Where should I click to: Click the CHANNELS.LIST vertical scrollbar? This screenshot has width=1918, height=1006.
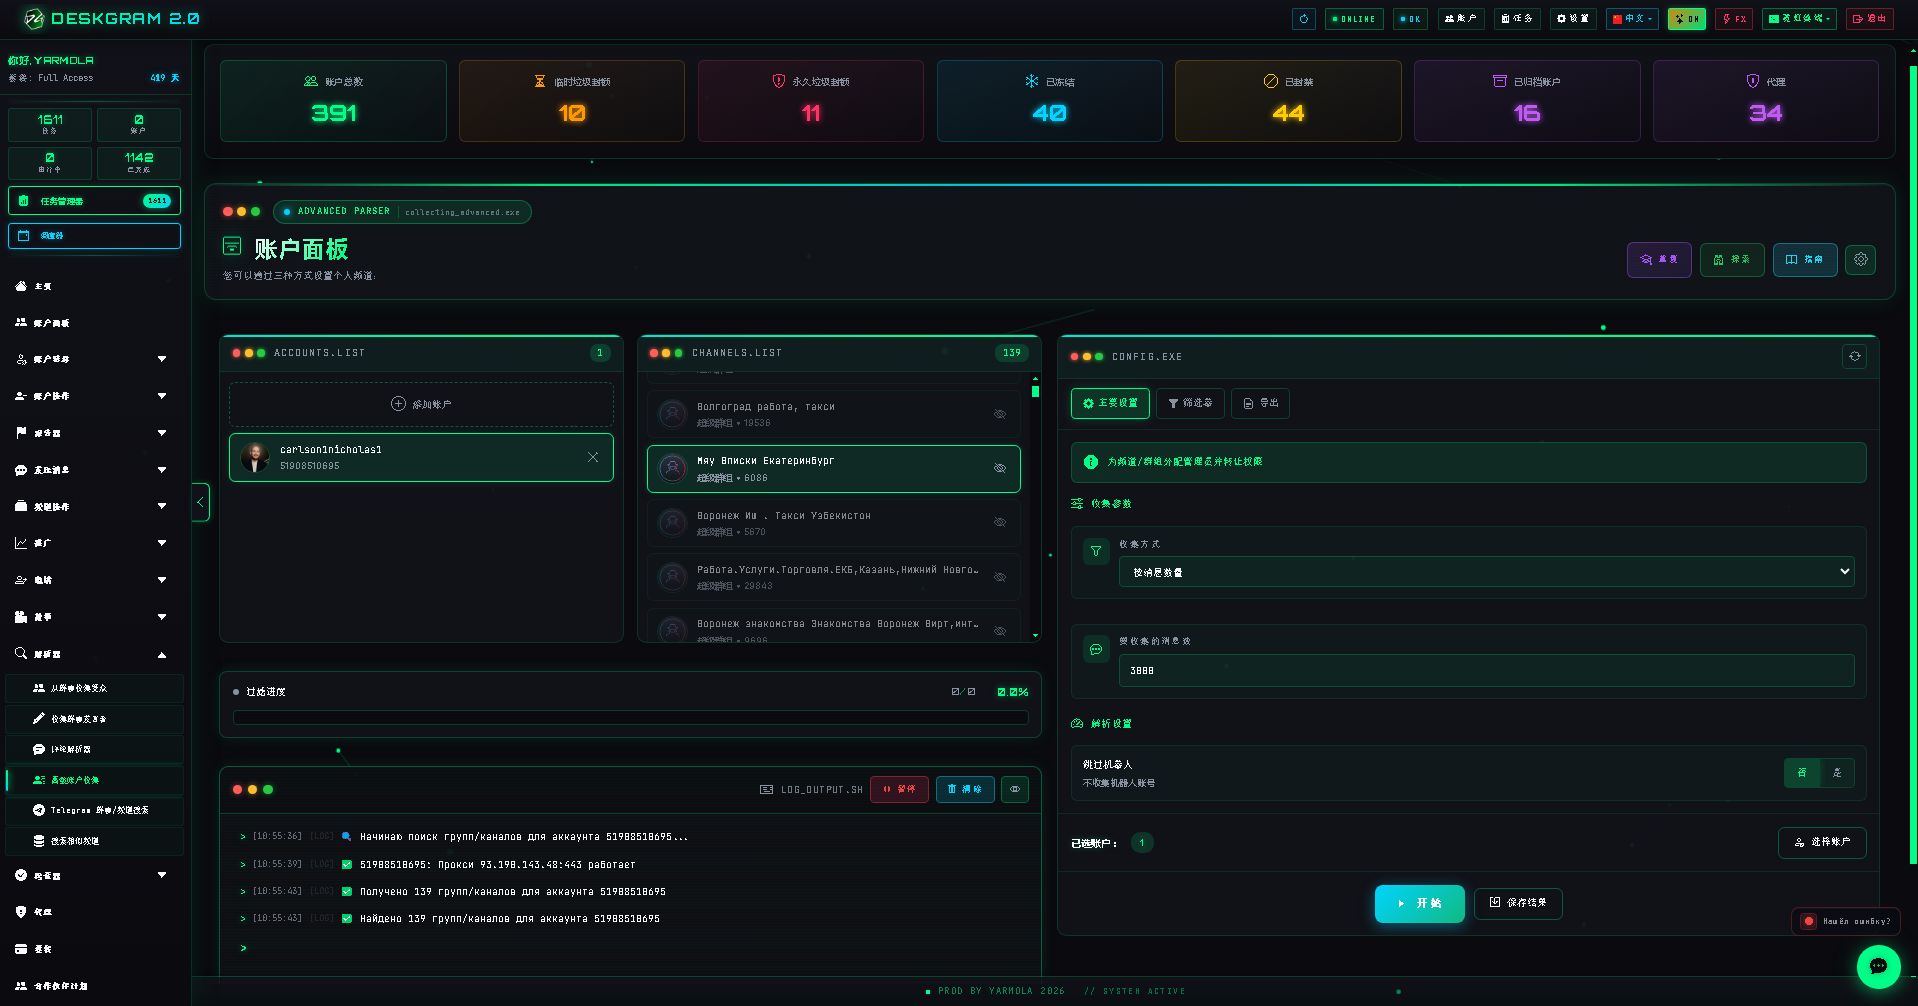point(1035,506)
